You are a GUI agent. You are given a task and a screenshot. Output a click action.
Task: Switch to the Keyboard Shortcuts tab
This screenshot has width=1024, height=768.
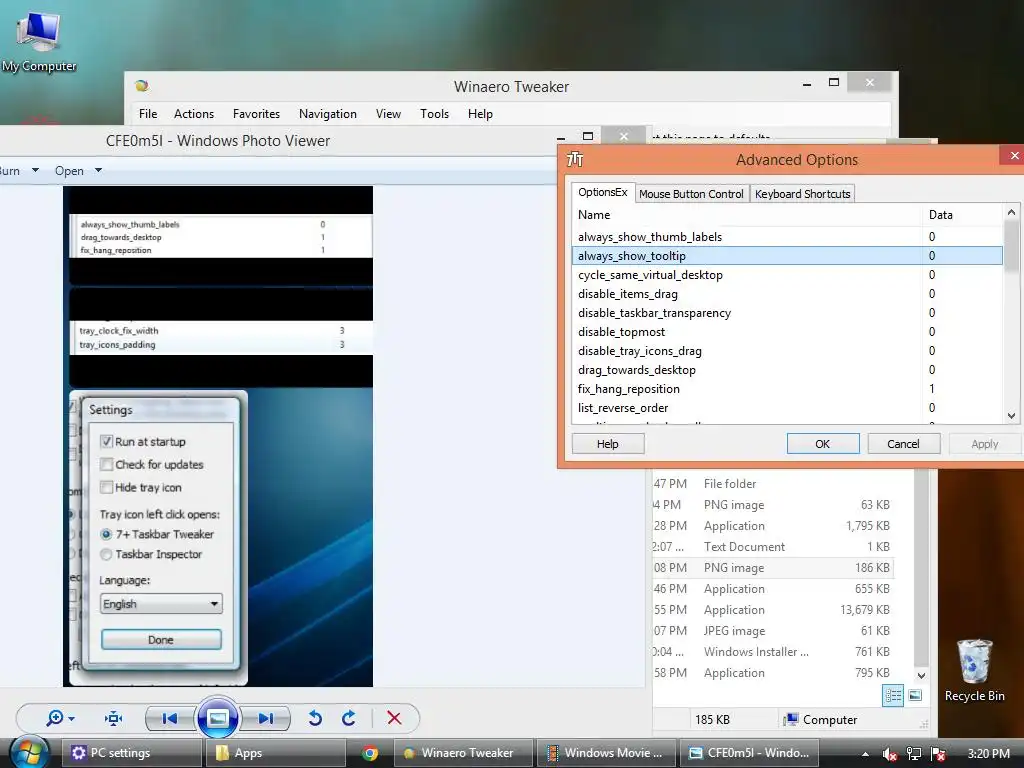(803, 194)
